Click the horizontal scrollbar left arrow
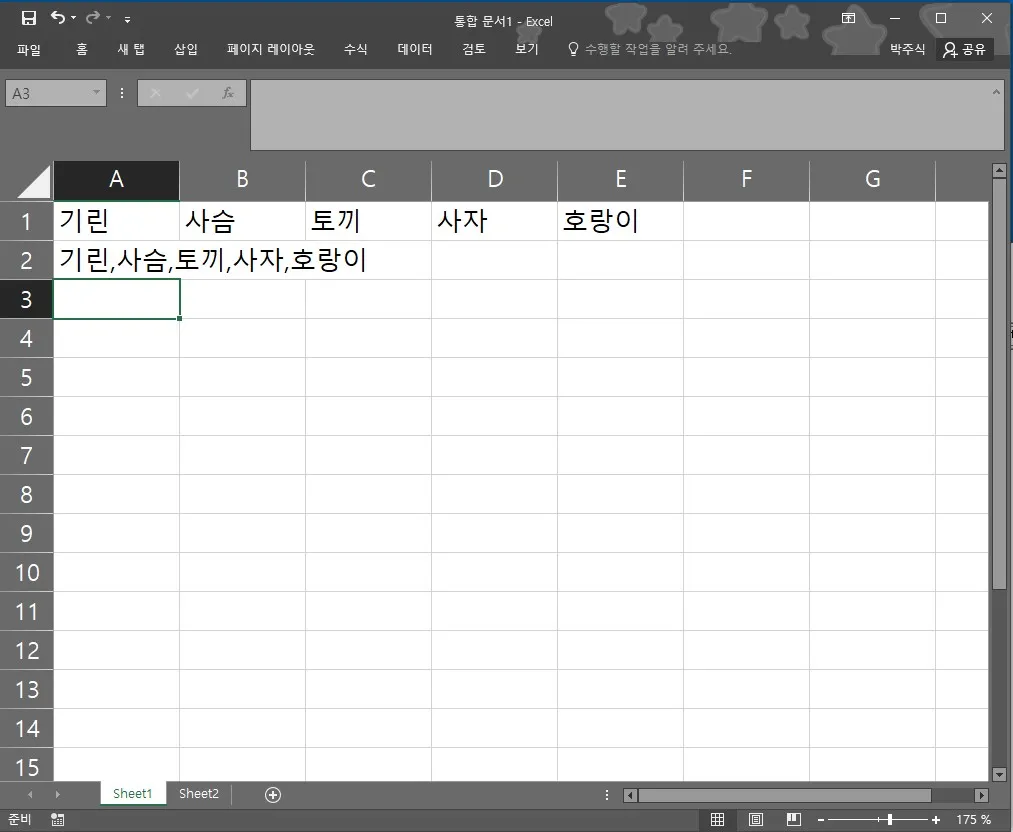Screen dimensions: 1013x832 (631, 795)
